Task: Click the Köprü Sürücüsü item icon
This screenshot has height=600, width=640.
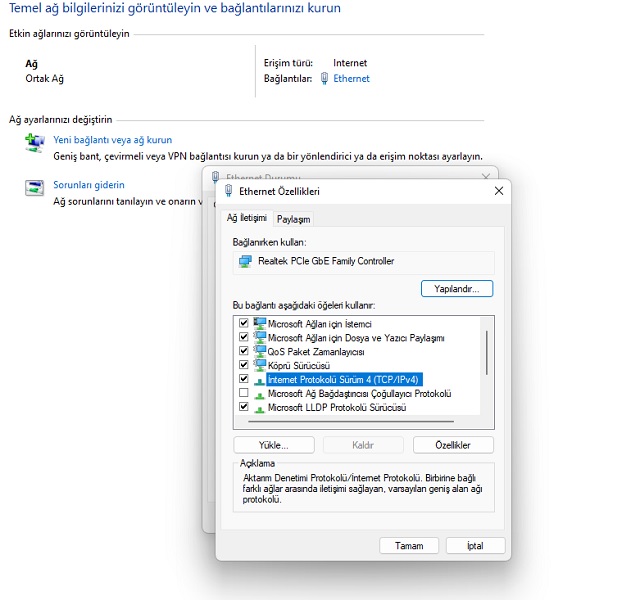Action: (x=260, y=366)
